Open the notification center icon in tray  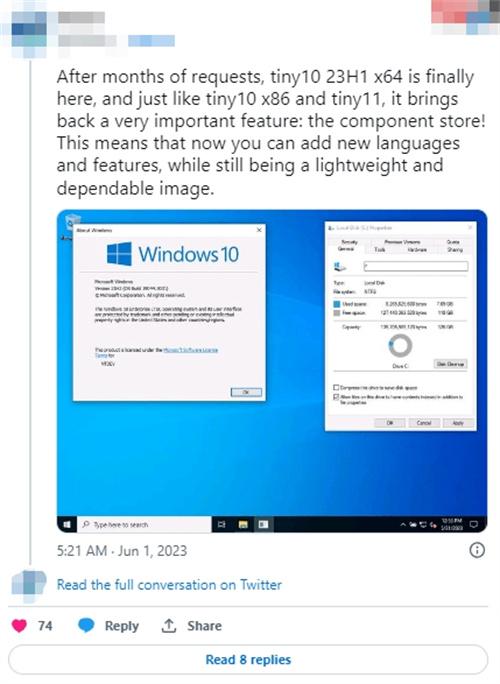coord(474,524)
